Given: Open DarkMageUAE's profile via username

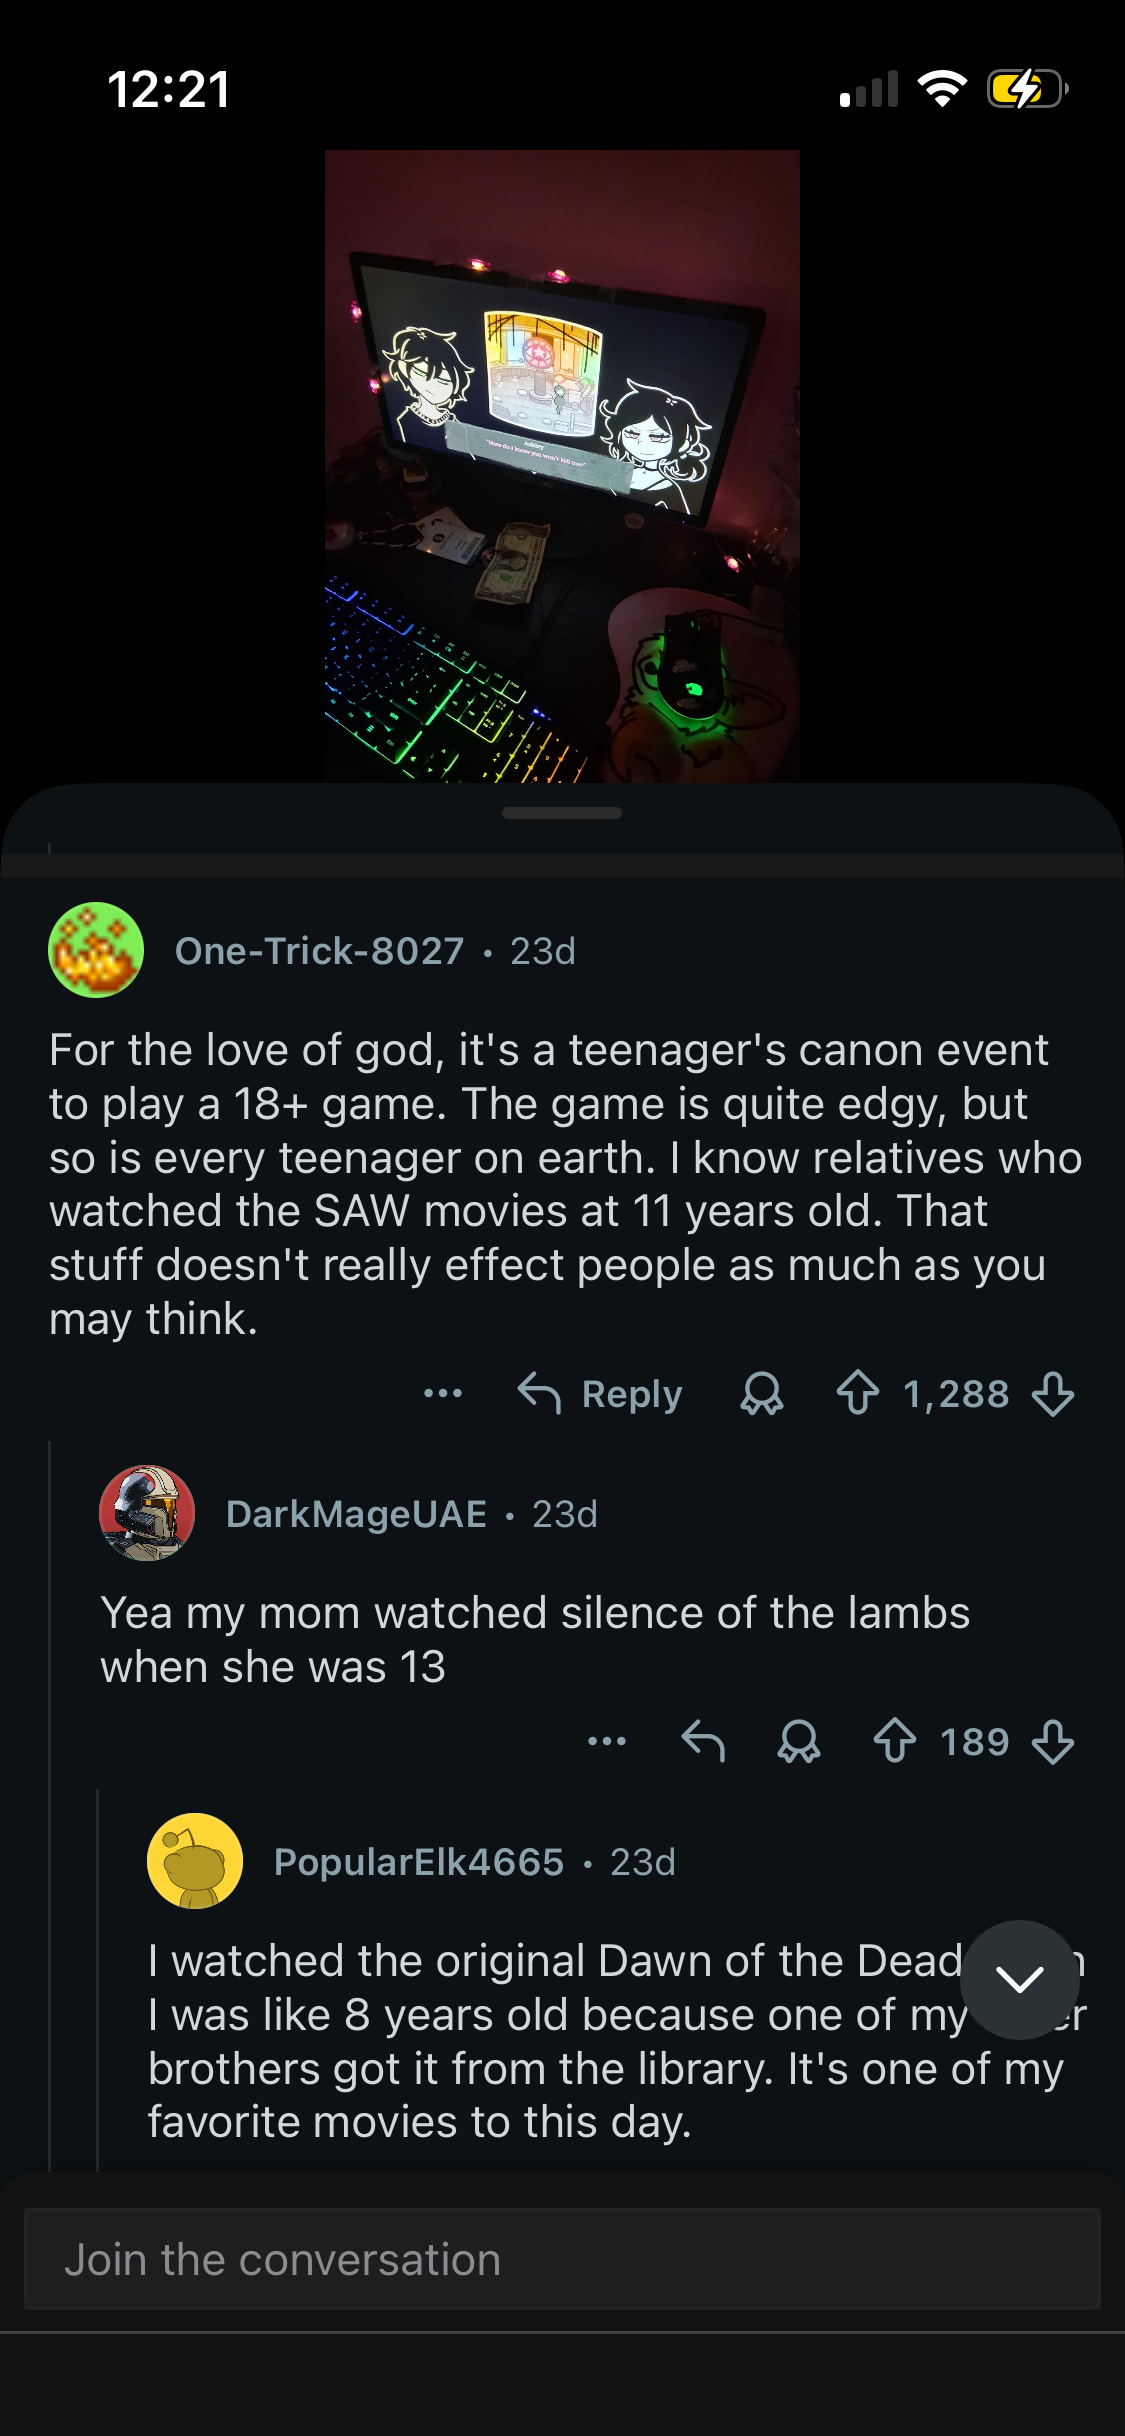Looking at the screenshot, I should [356, 1514].
